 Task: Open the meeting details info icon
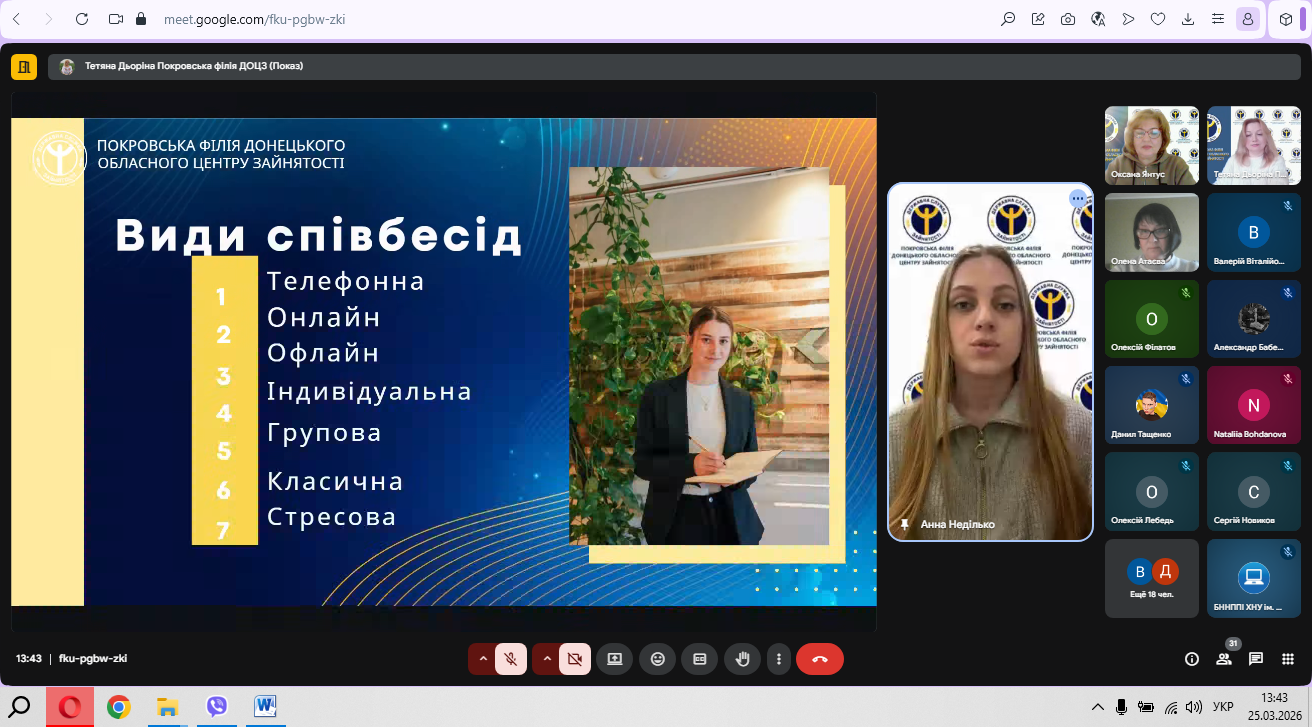tap(1192, 659)
